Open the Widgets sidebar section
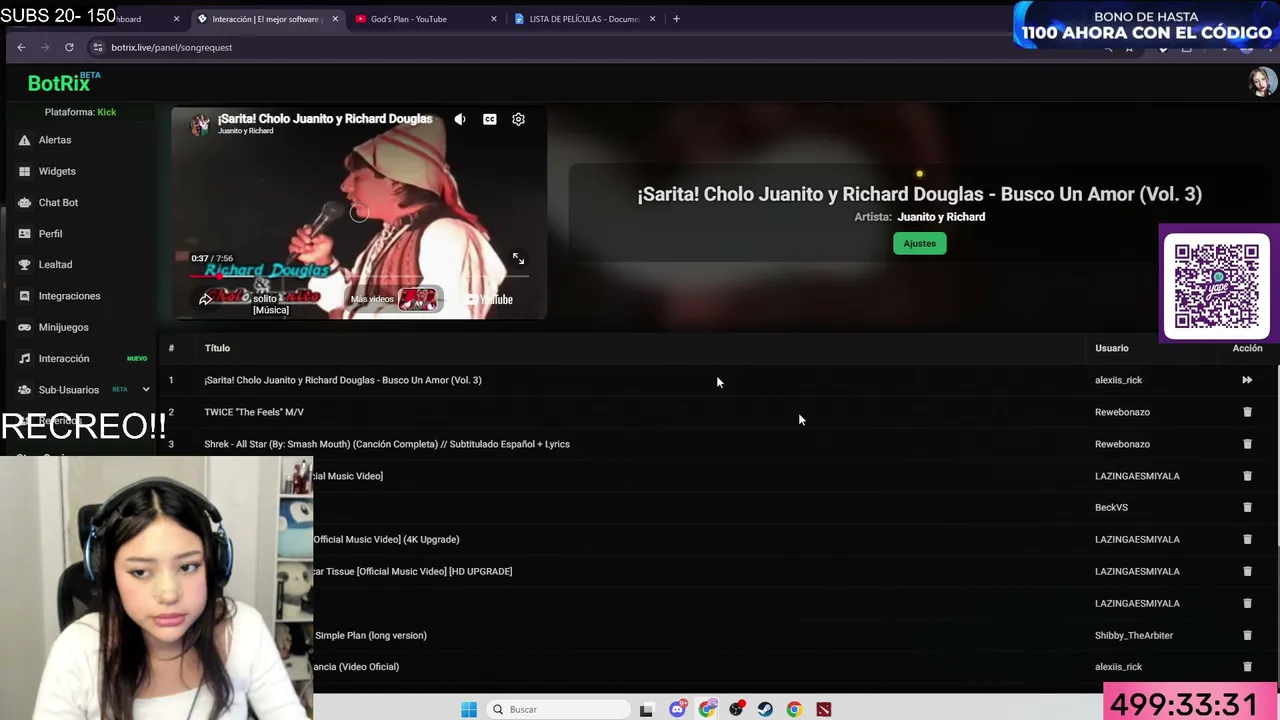 pyautogui.click(x=57, y=171)
